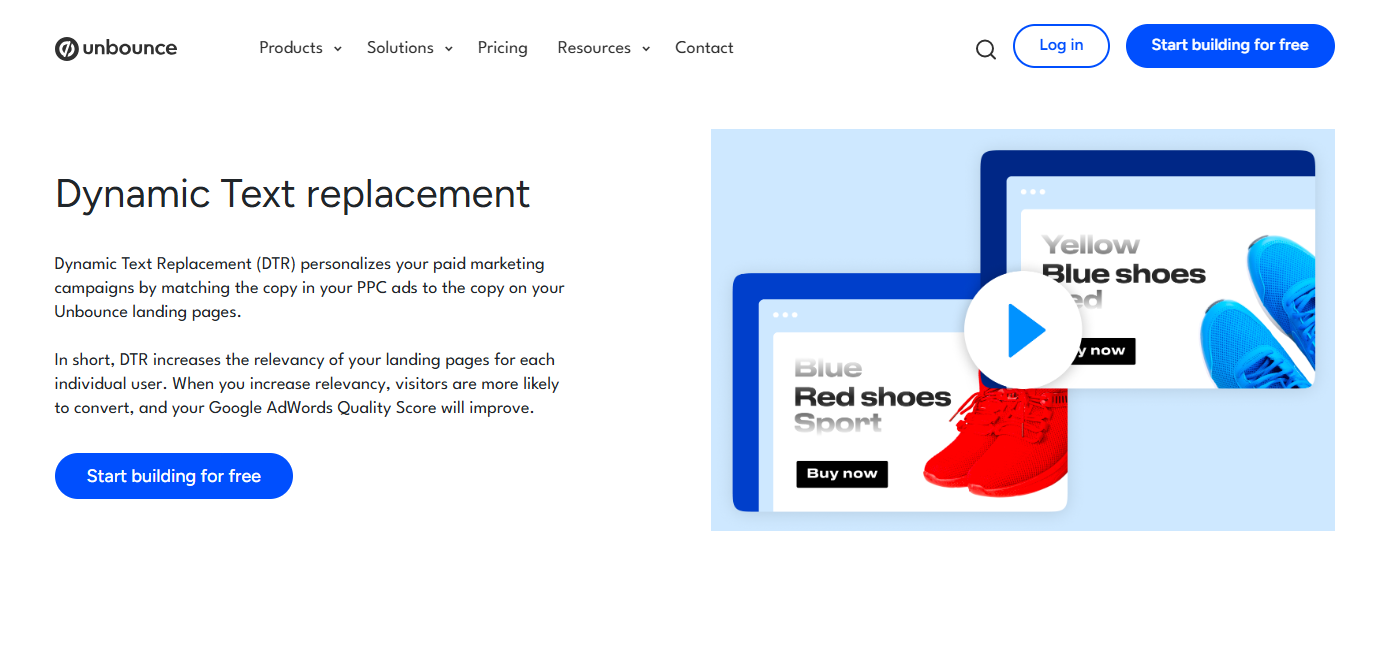1386x664 pixels.
Task: Go to the Pricing page
Action: pyautogui.click(x=502, y=48)
